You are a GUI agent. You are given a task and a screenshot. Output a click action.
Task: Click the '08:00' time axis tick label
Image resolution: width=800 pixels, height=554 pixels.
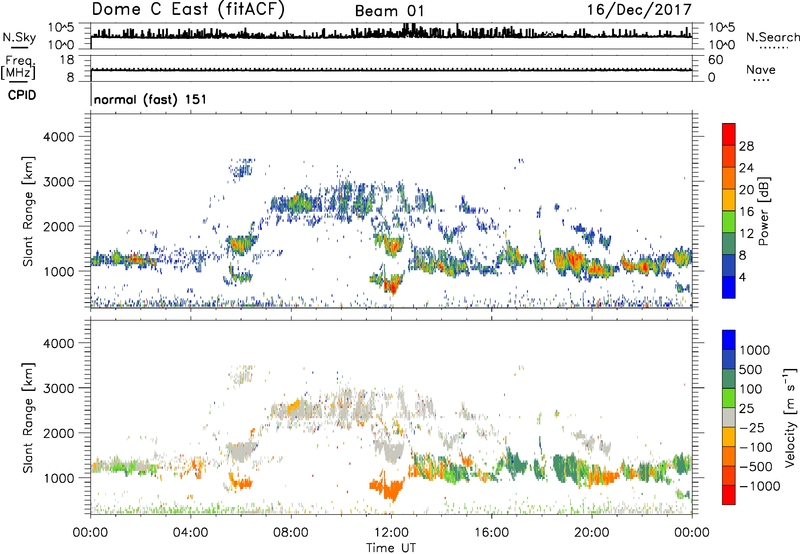point(291,533)
